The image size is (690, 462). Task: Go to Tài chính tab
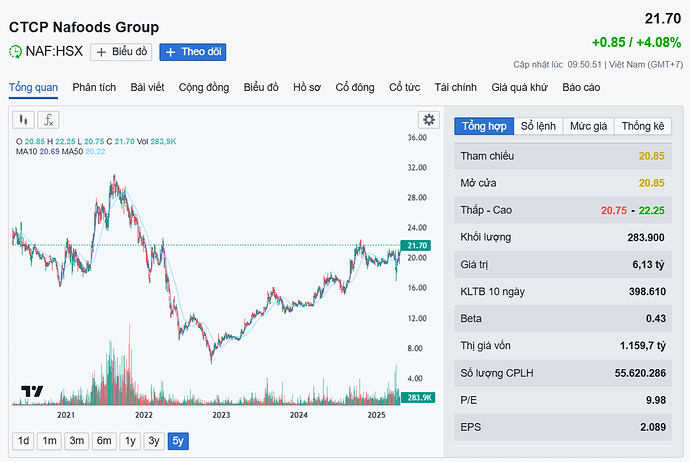pos(455,88)
